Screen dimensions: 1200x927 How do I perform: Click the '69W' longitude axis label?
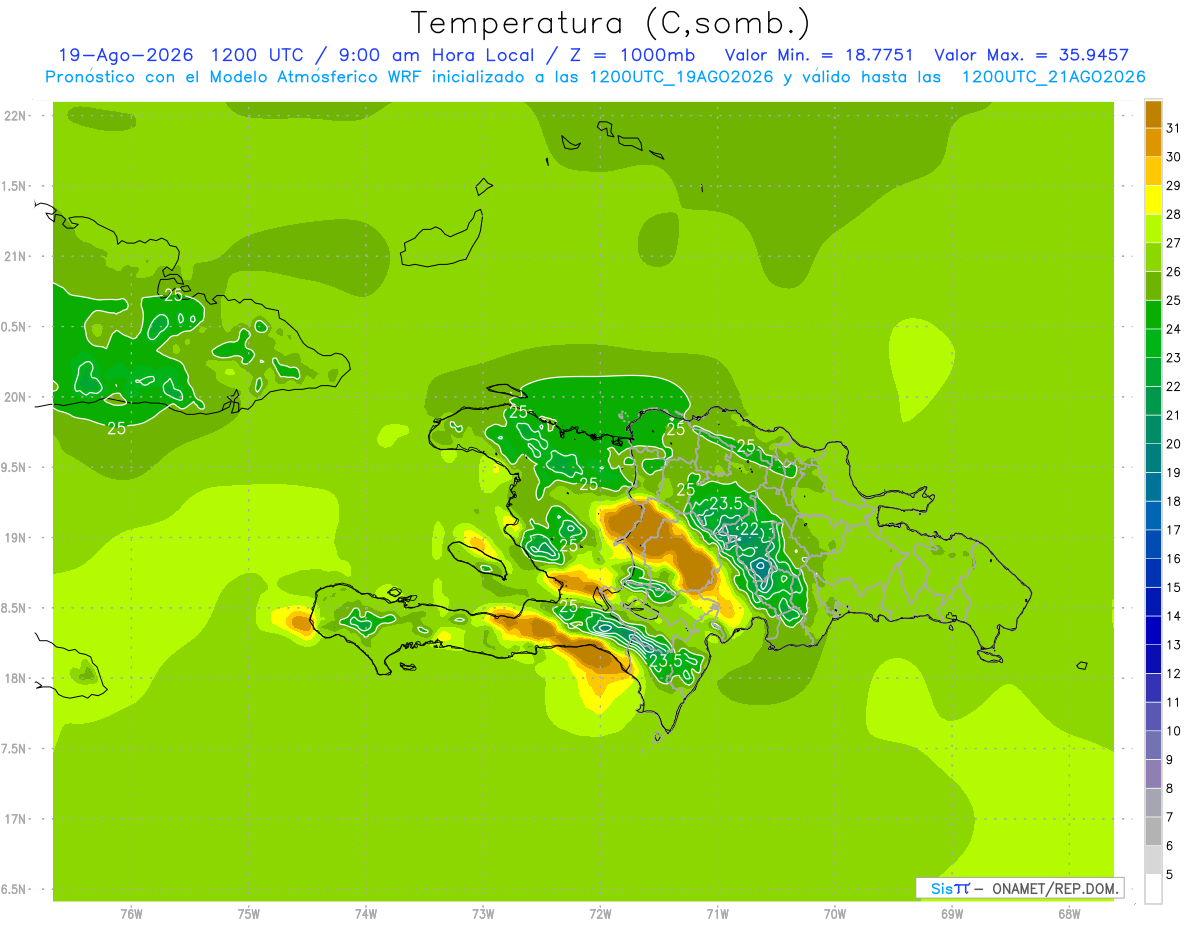coord(951,914)
